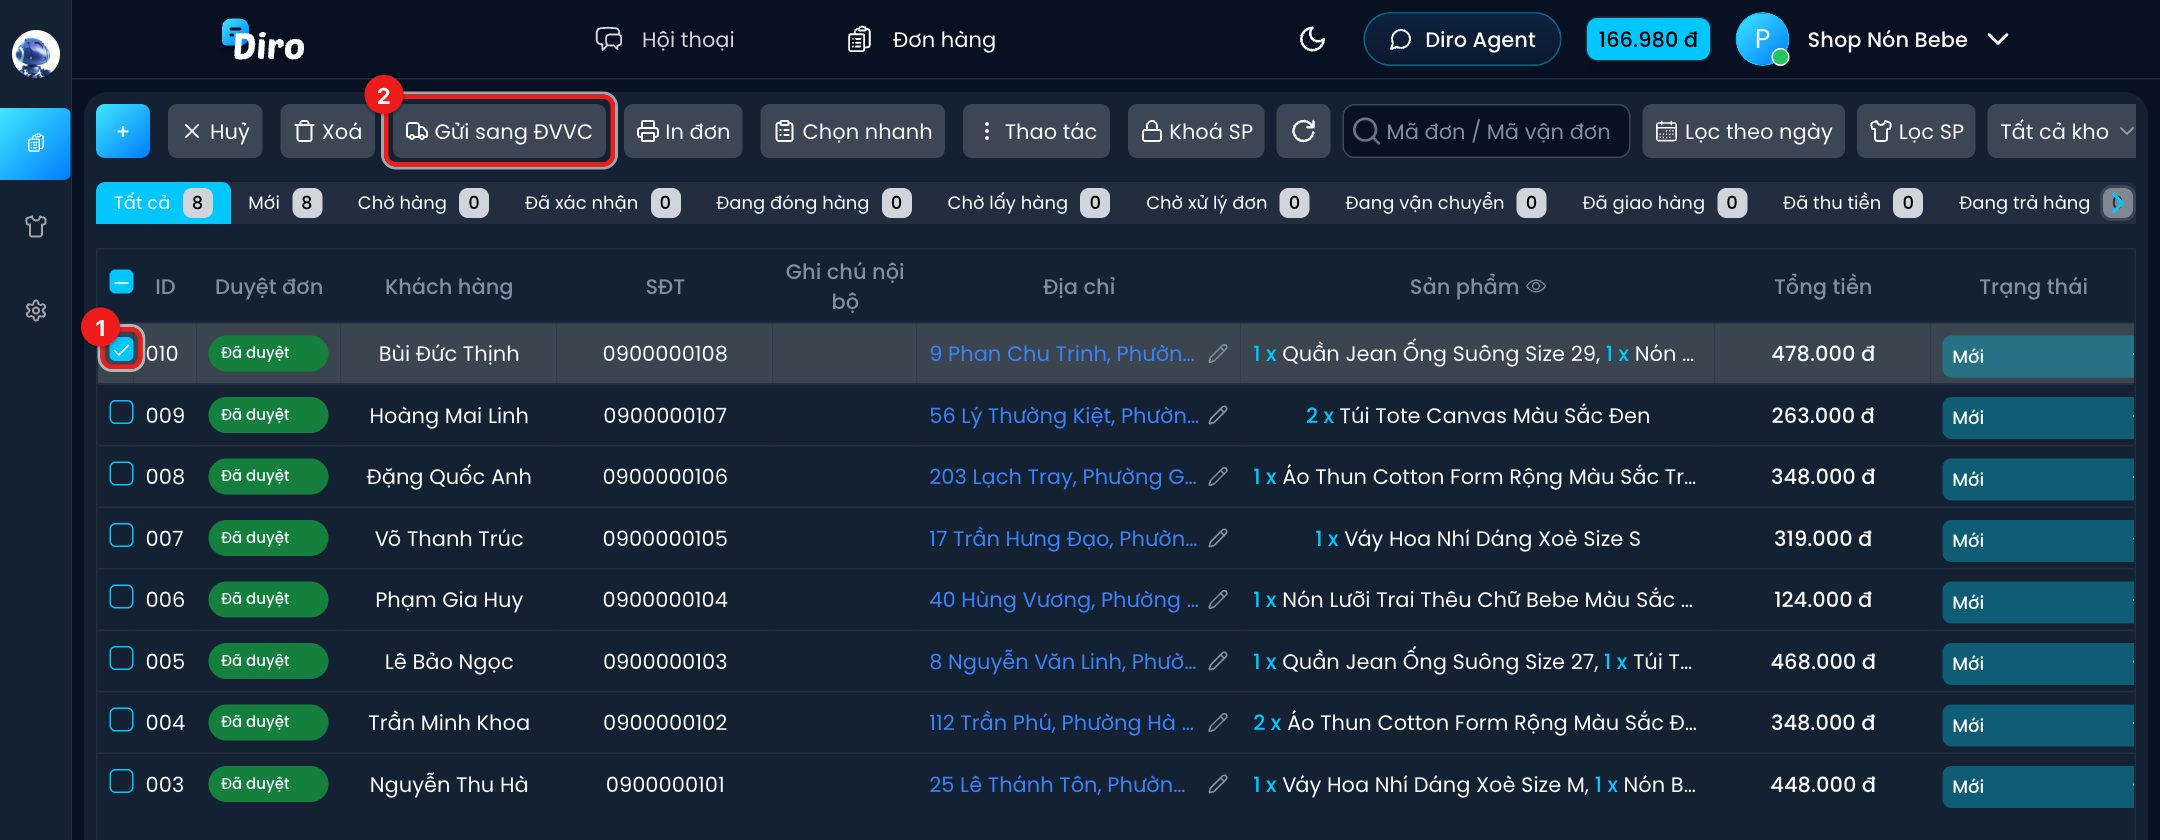The width and height of the screenshot is (2160, 840).
Task: Toggle dark mode moon icon
Action: click(1312, 40)
